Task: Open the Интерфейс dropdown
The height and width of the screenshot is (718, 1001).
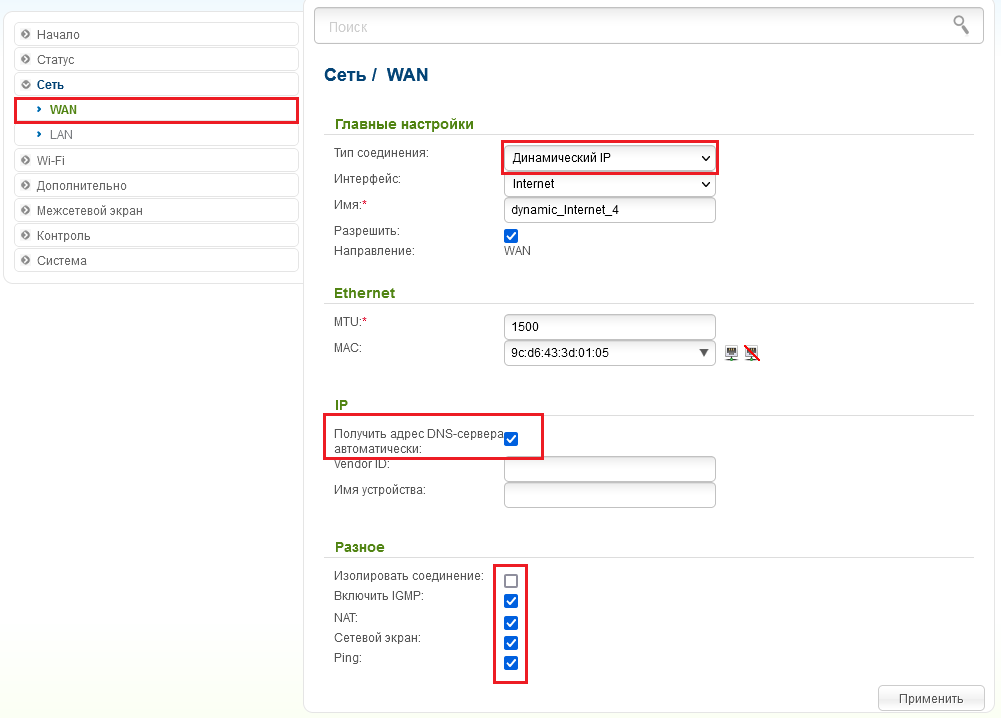Action: 610,184
